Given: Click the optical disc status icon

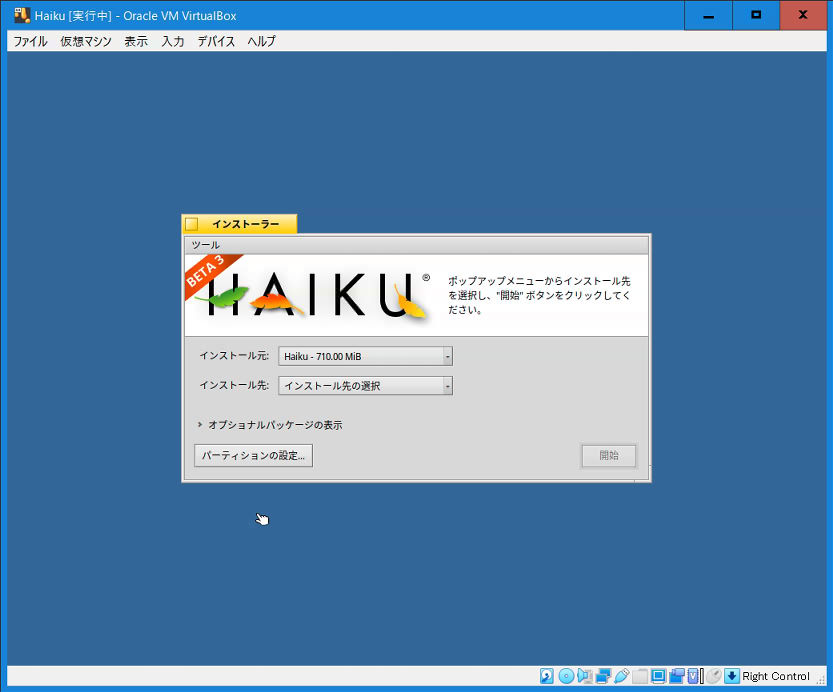Looking at the screenshot, I should click(566, 676).
